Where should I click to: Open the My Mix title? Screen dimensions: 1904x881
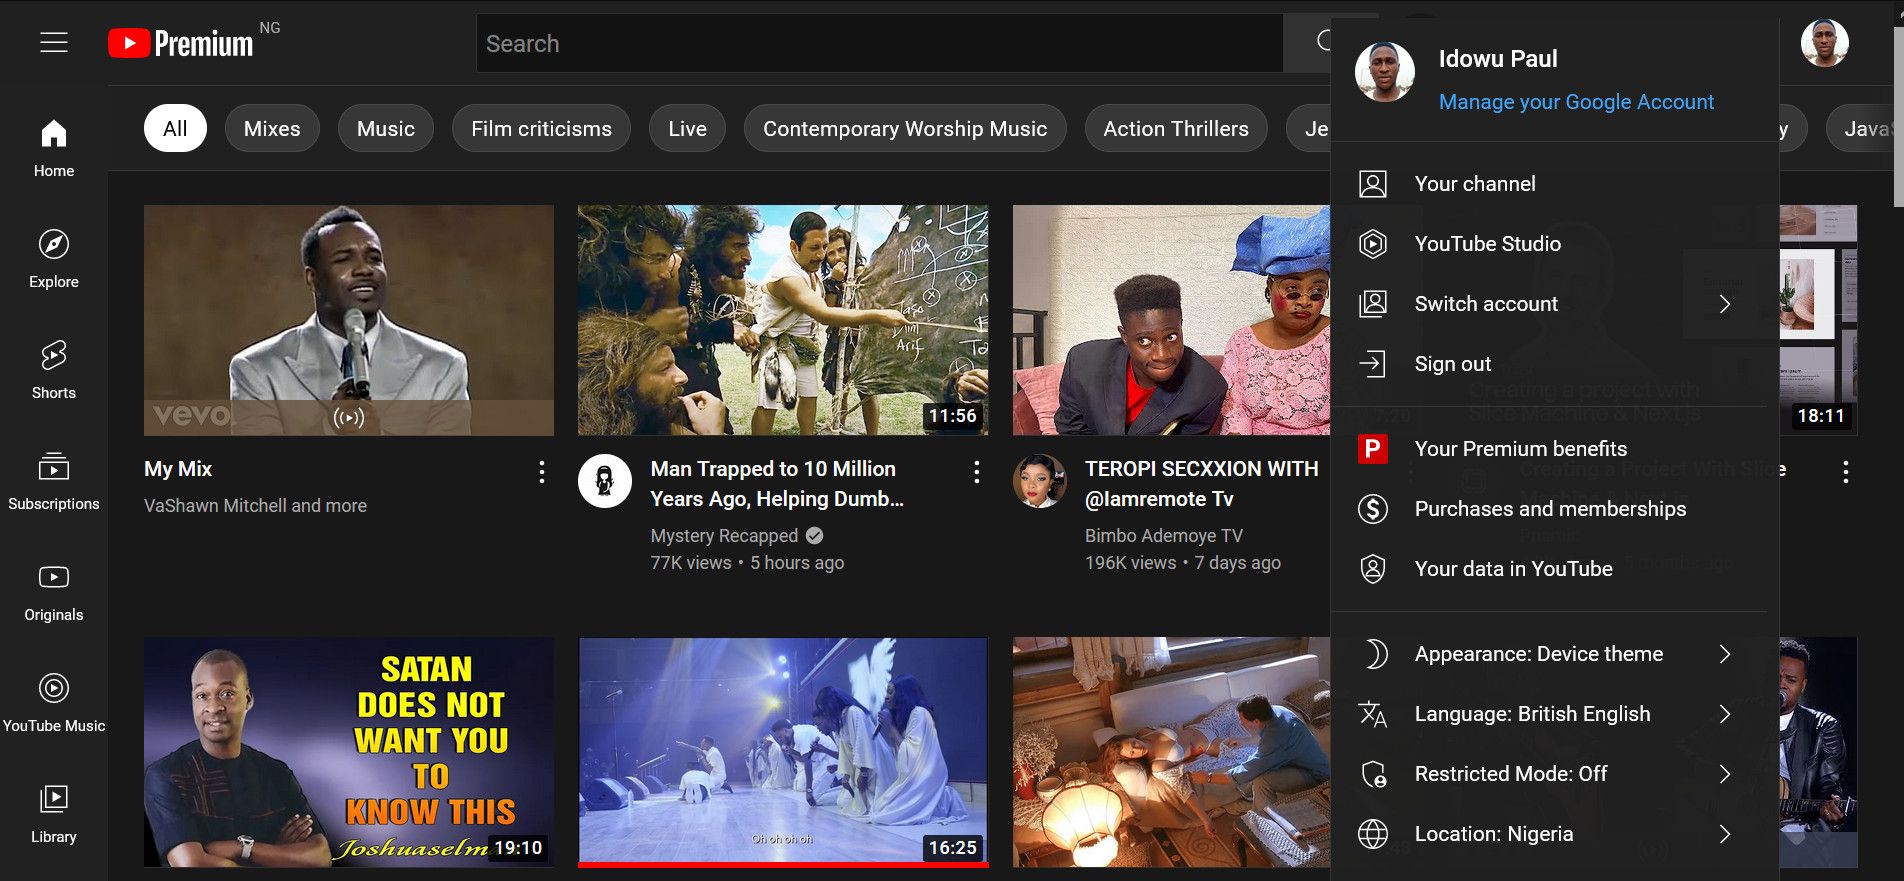178,469
